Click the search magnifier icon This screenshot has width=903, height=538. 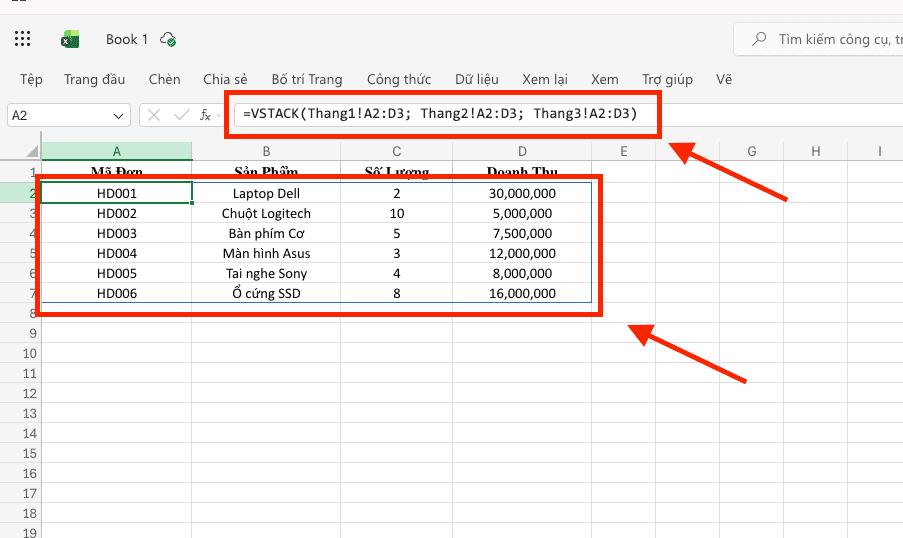coord(759,39)
